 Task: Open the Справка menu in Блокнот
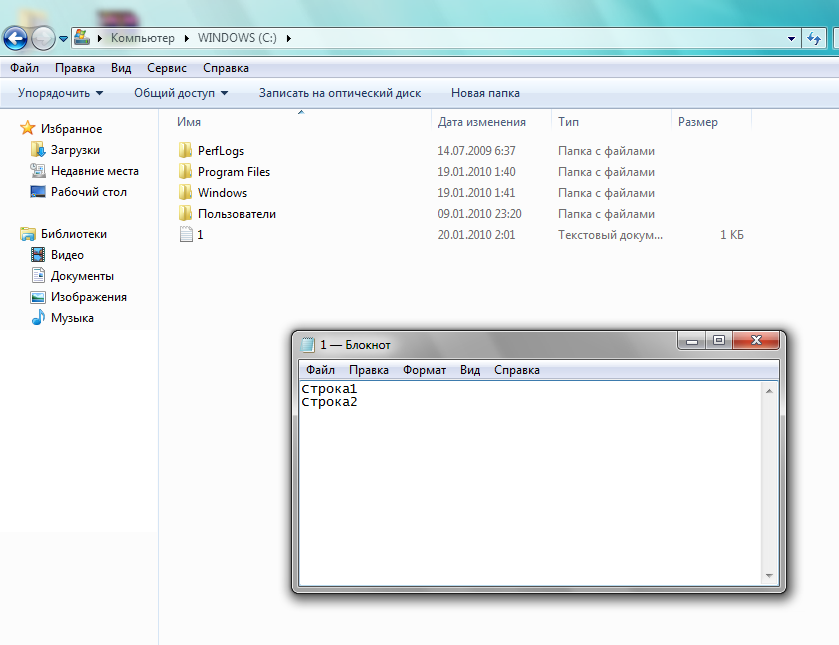point(517,370)
